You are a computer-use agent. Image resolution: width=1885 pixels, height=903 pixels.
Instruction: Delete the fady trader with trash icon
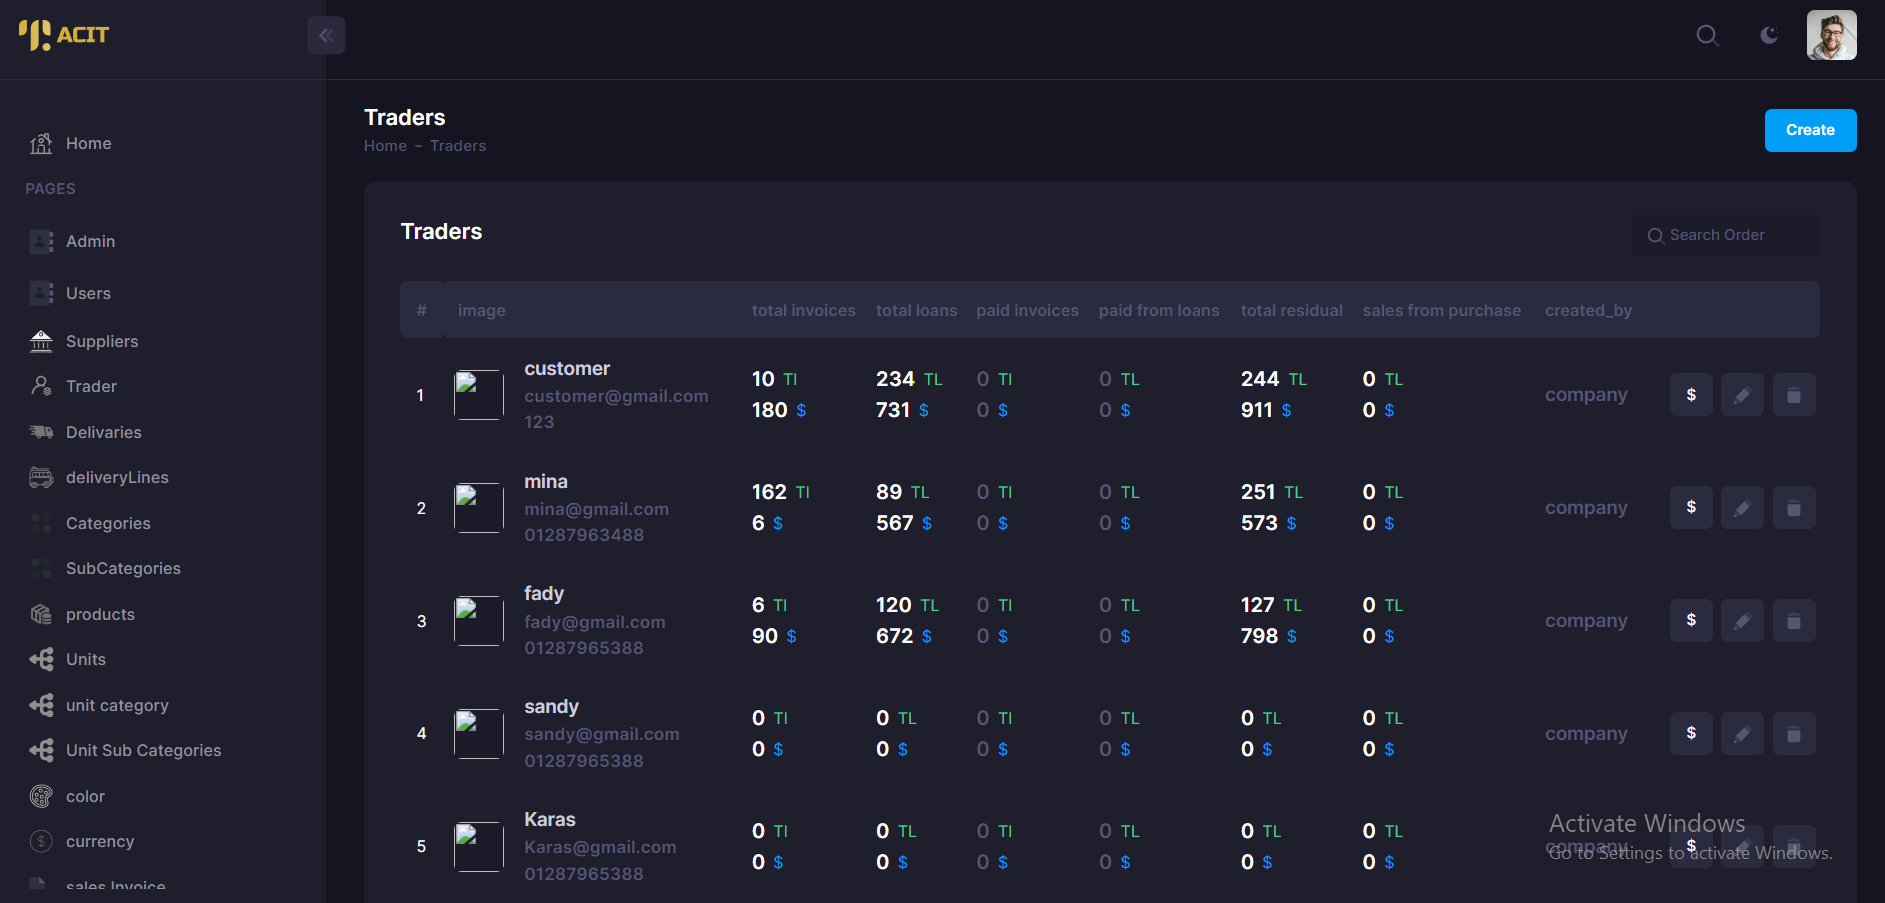[x=1794, y=621]
